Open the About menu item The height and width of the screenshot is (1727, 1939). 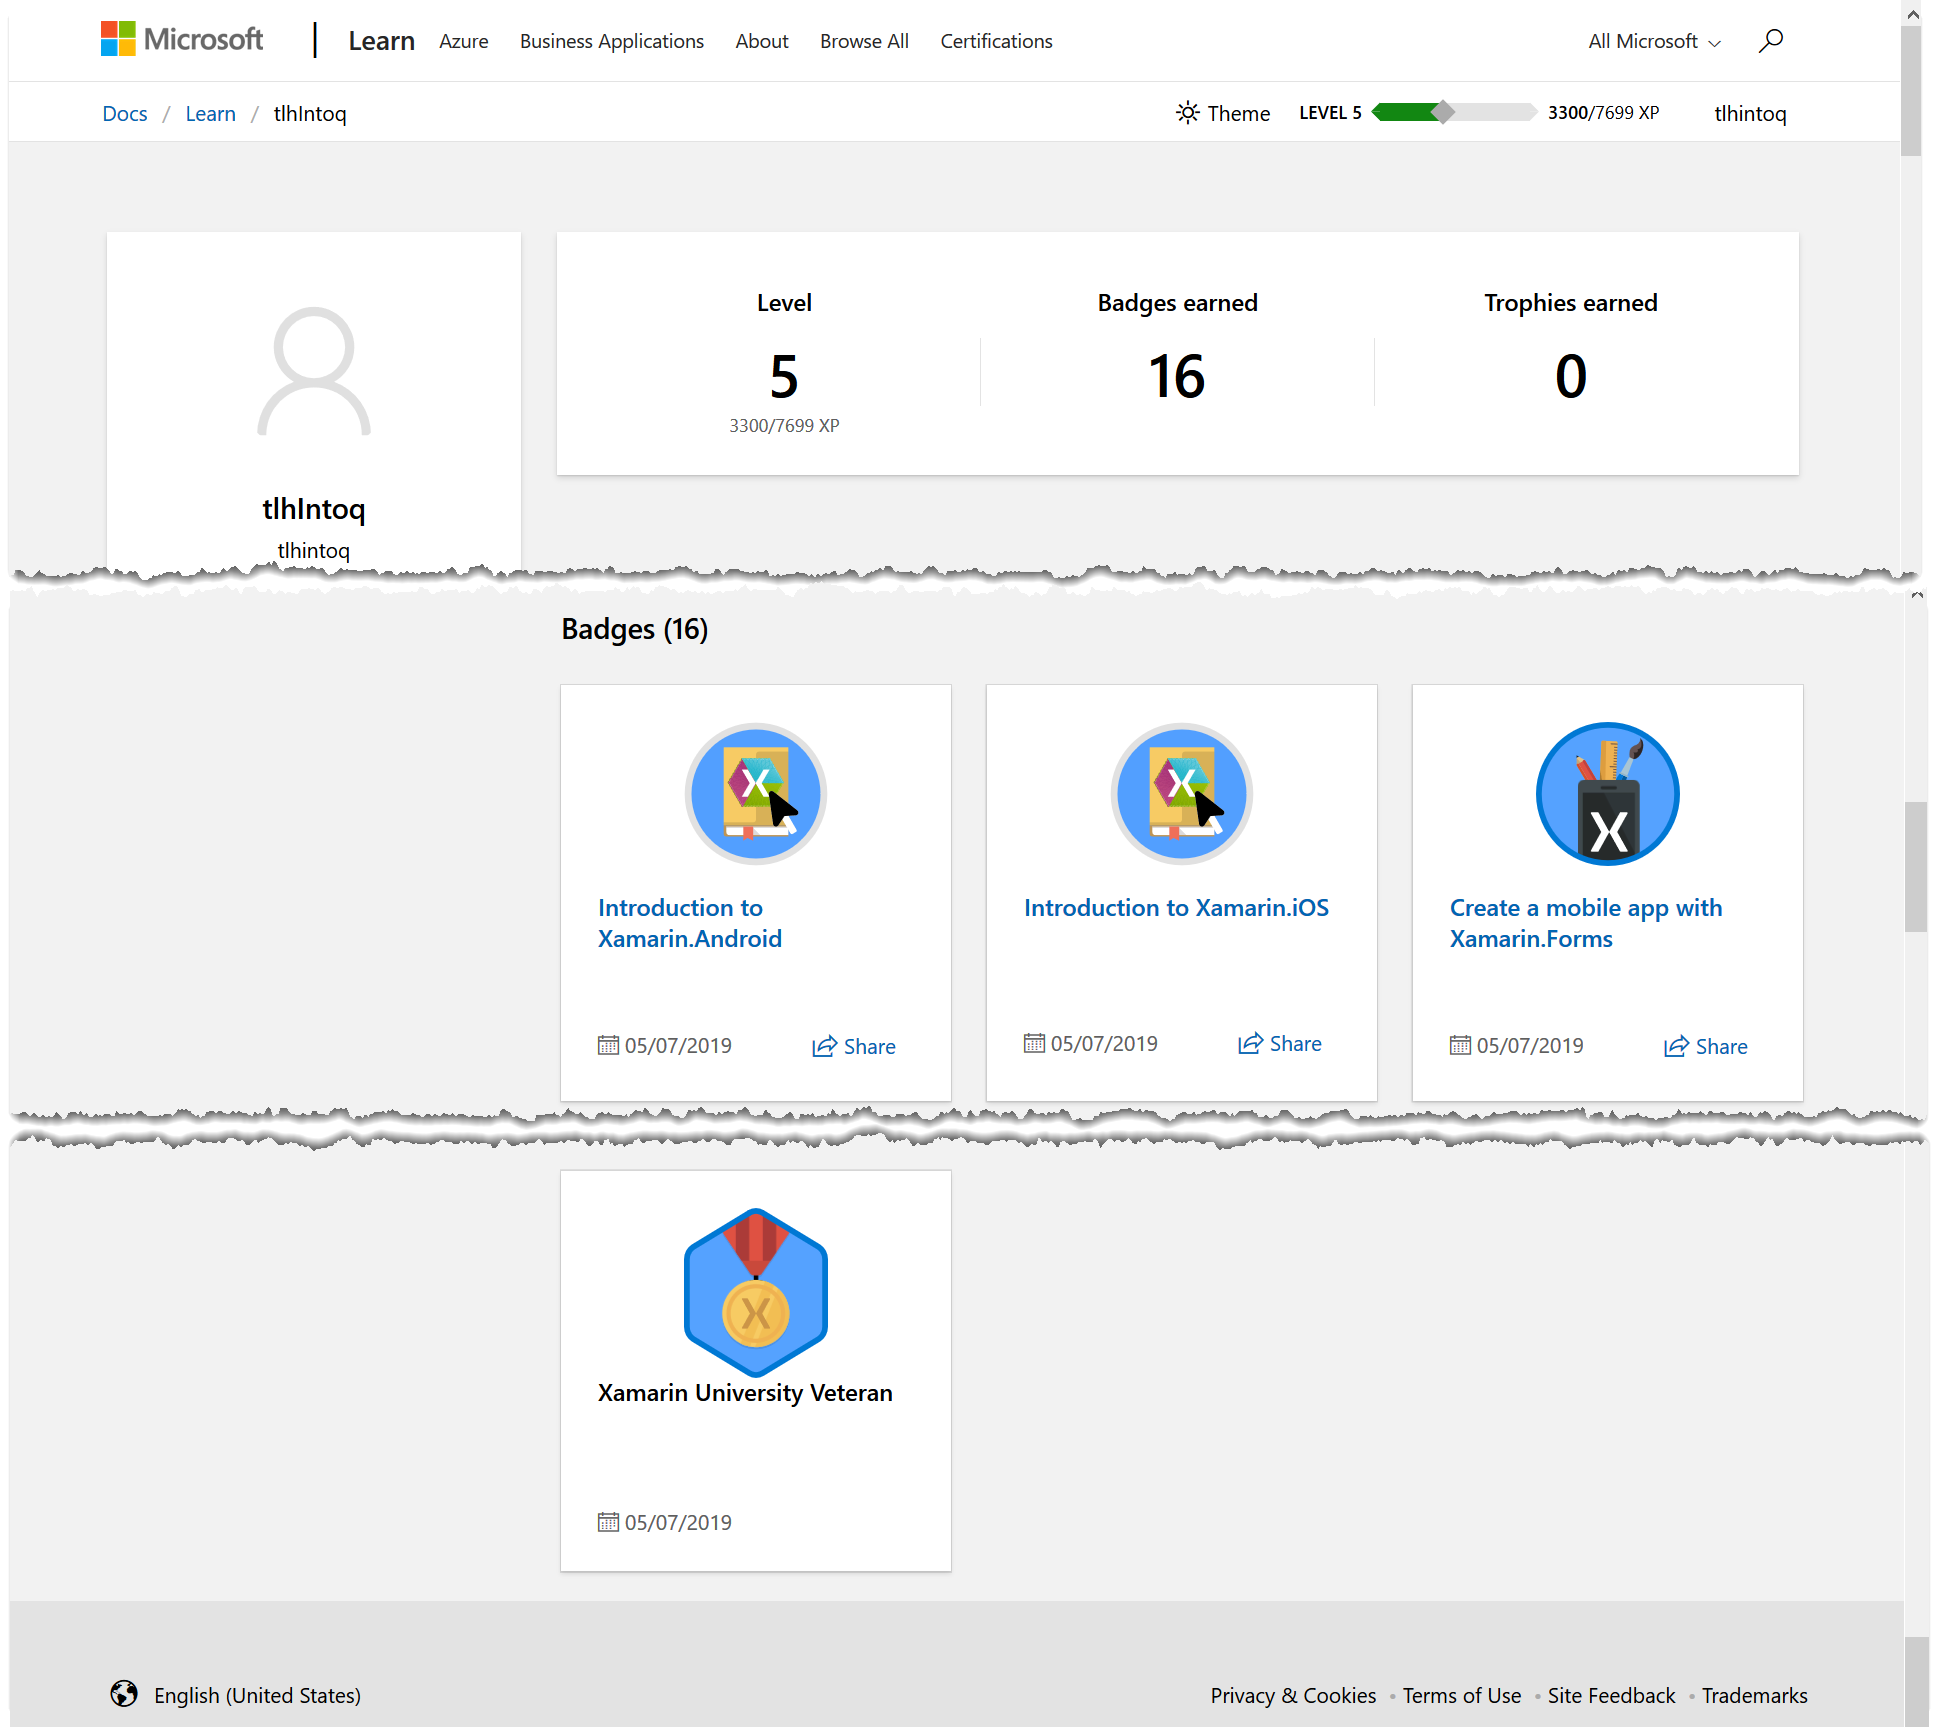762,41
